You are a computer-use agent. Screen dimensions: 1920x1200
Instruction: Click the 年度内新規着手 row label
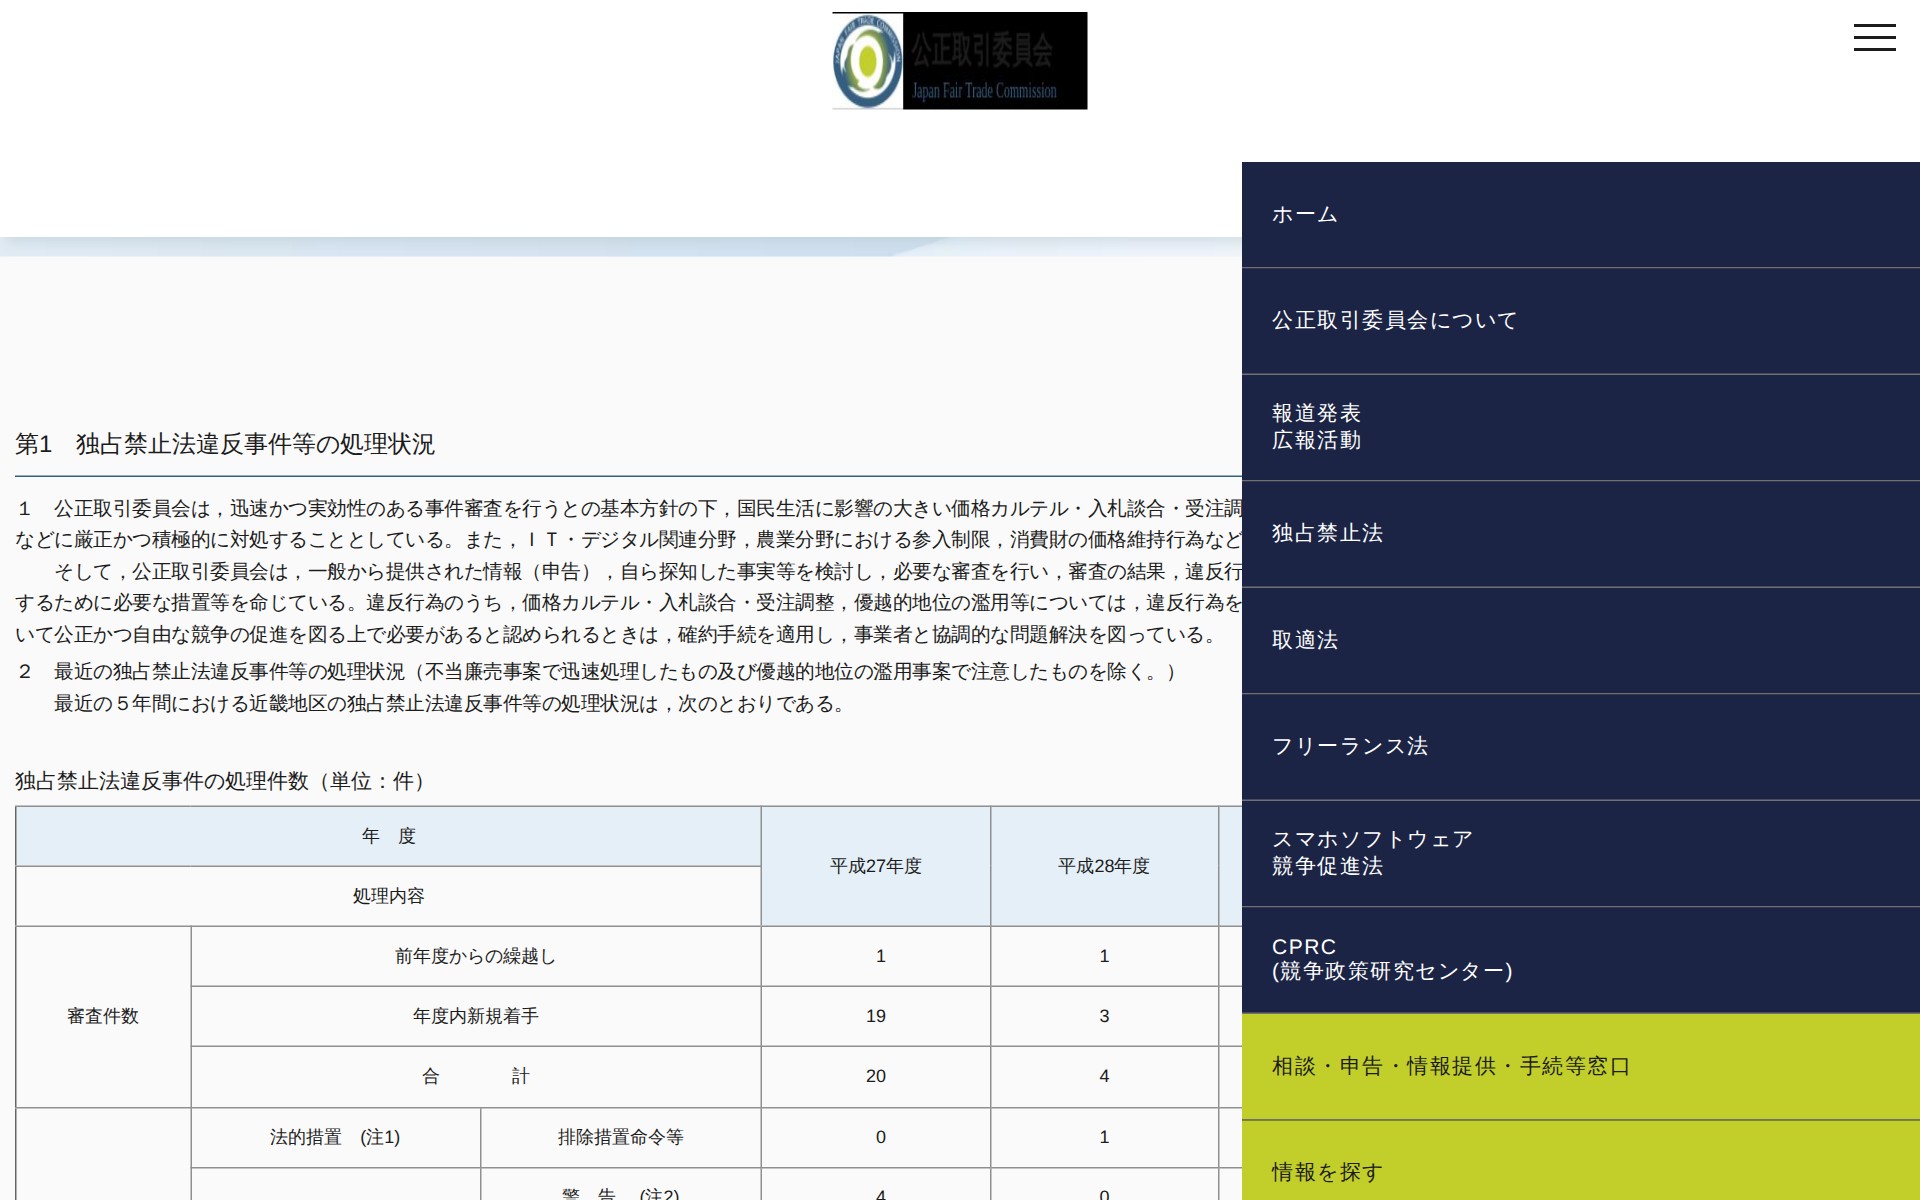tap(476, 1016)
